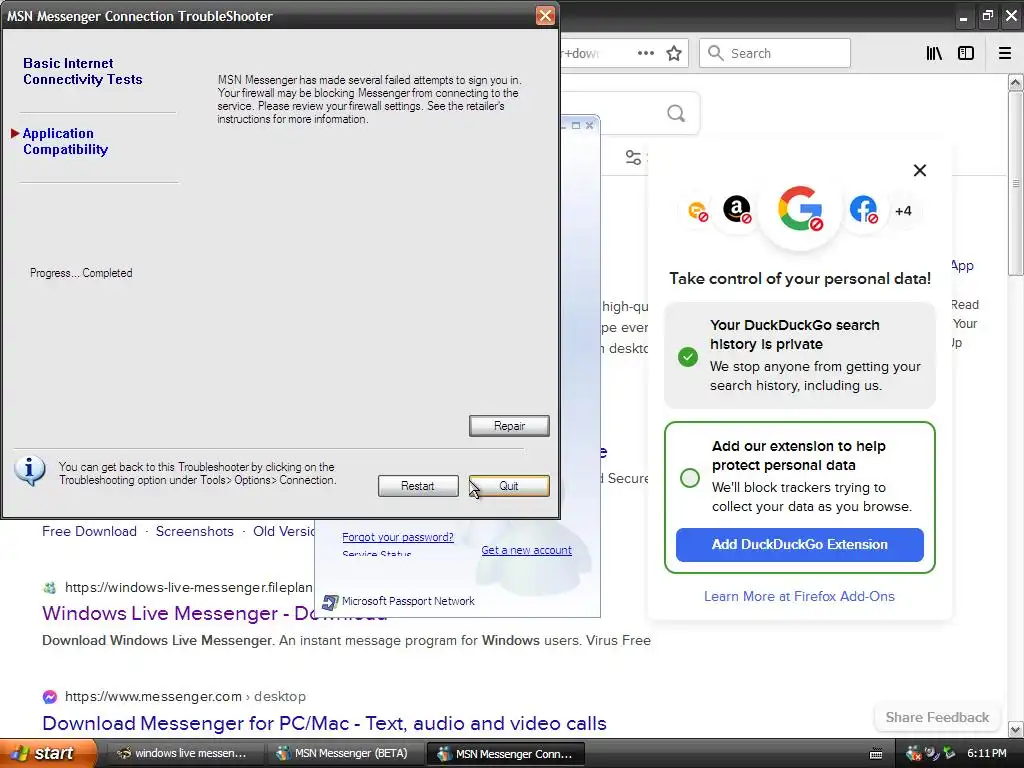
Task: Click the Firefox page scrollbar up arrow
Action: click(1015, 82)
